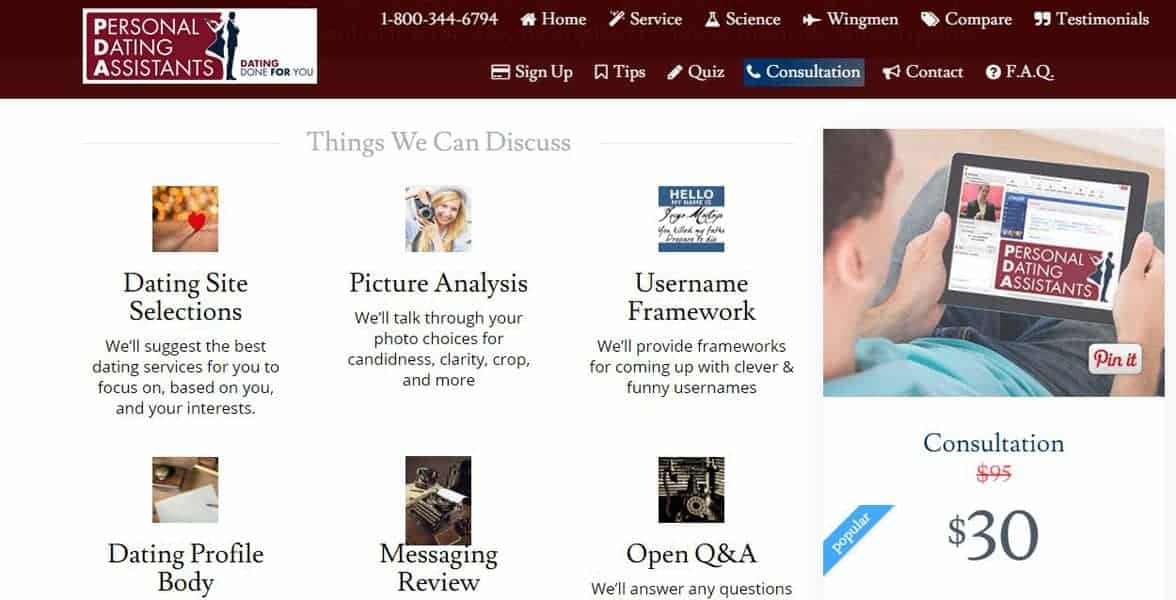This screenshot has height=600, width=1176.
Task: Click the Sign Up card icon
Action: [x=499, y=71]
